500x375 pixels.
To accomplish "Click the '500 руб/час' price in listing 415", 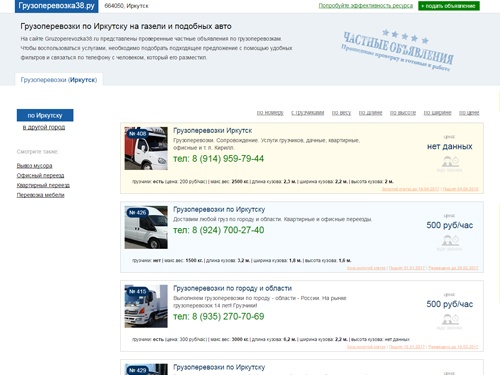I will [450, 304].
